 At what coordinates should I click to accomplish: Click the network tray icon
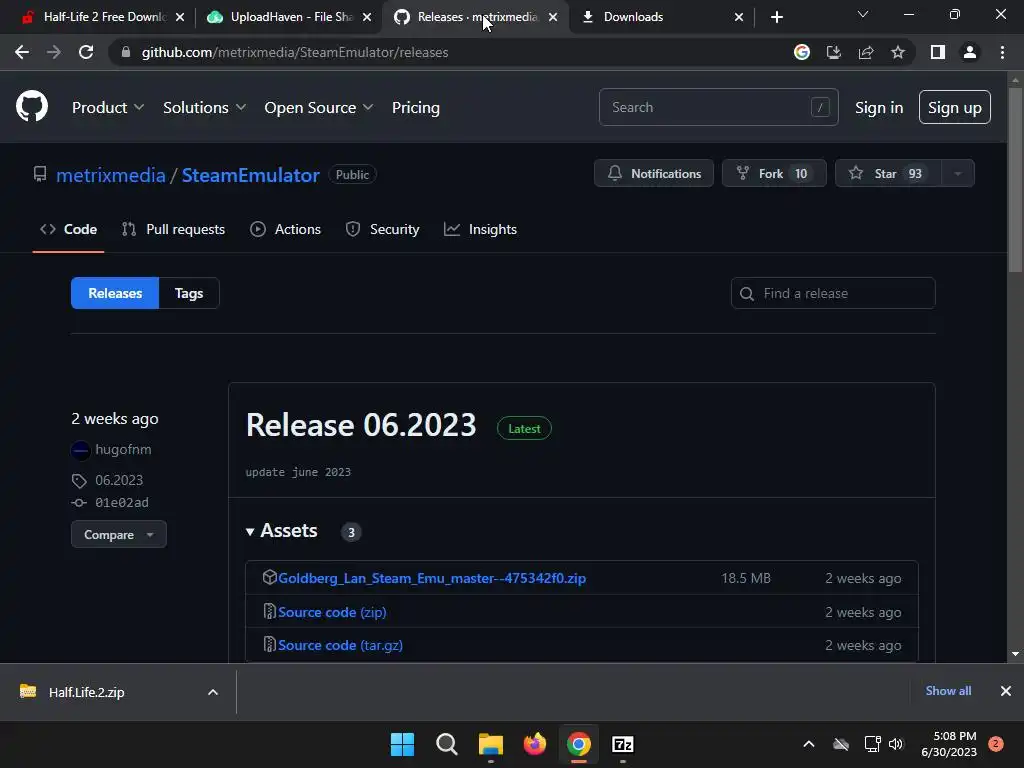872,744
